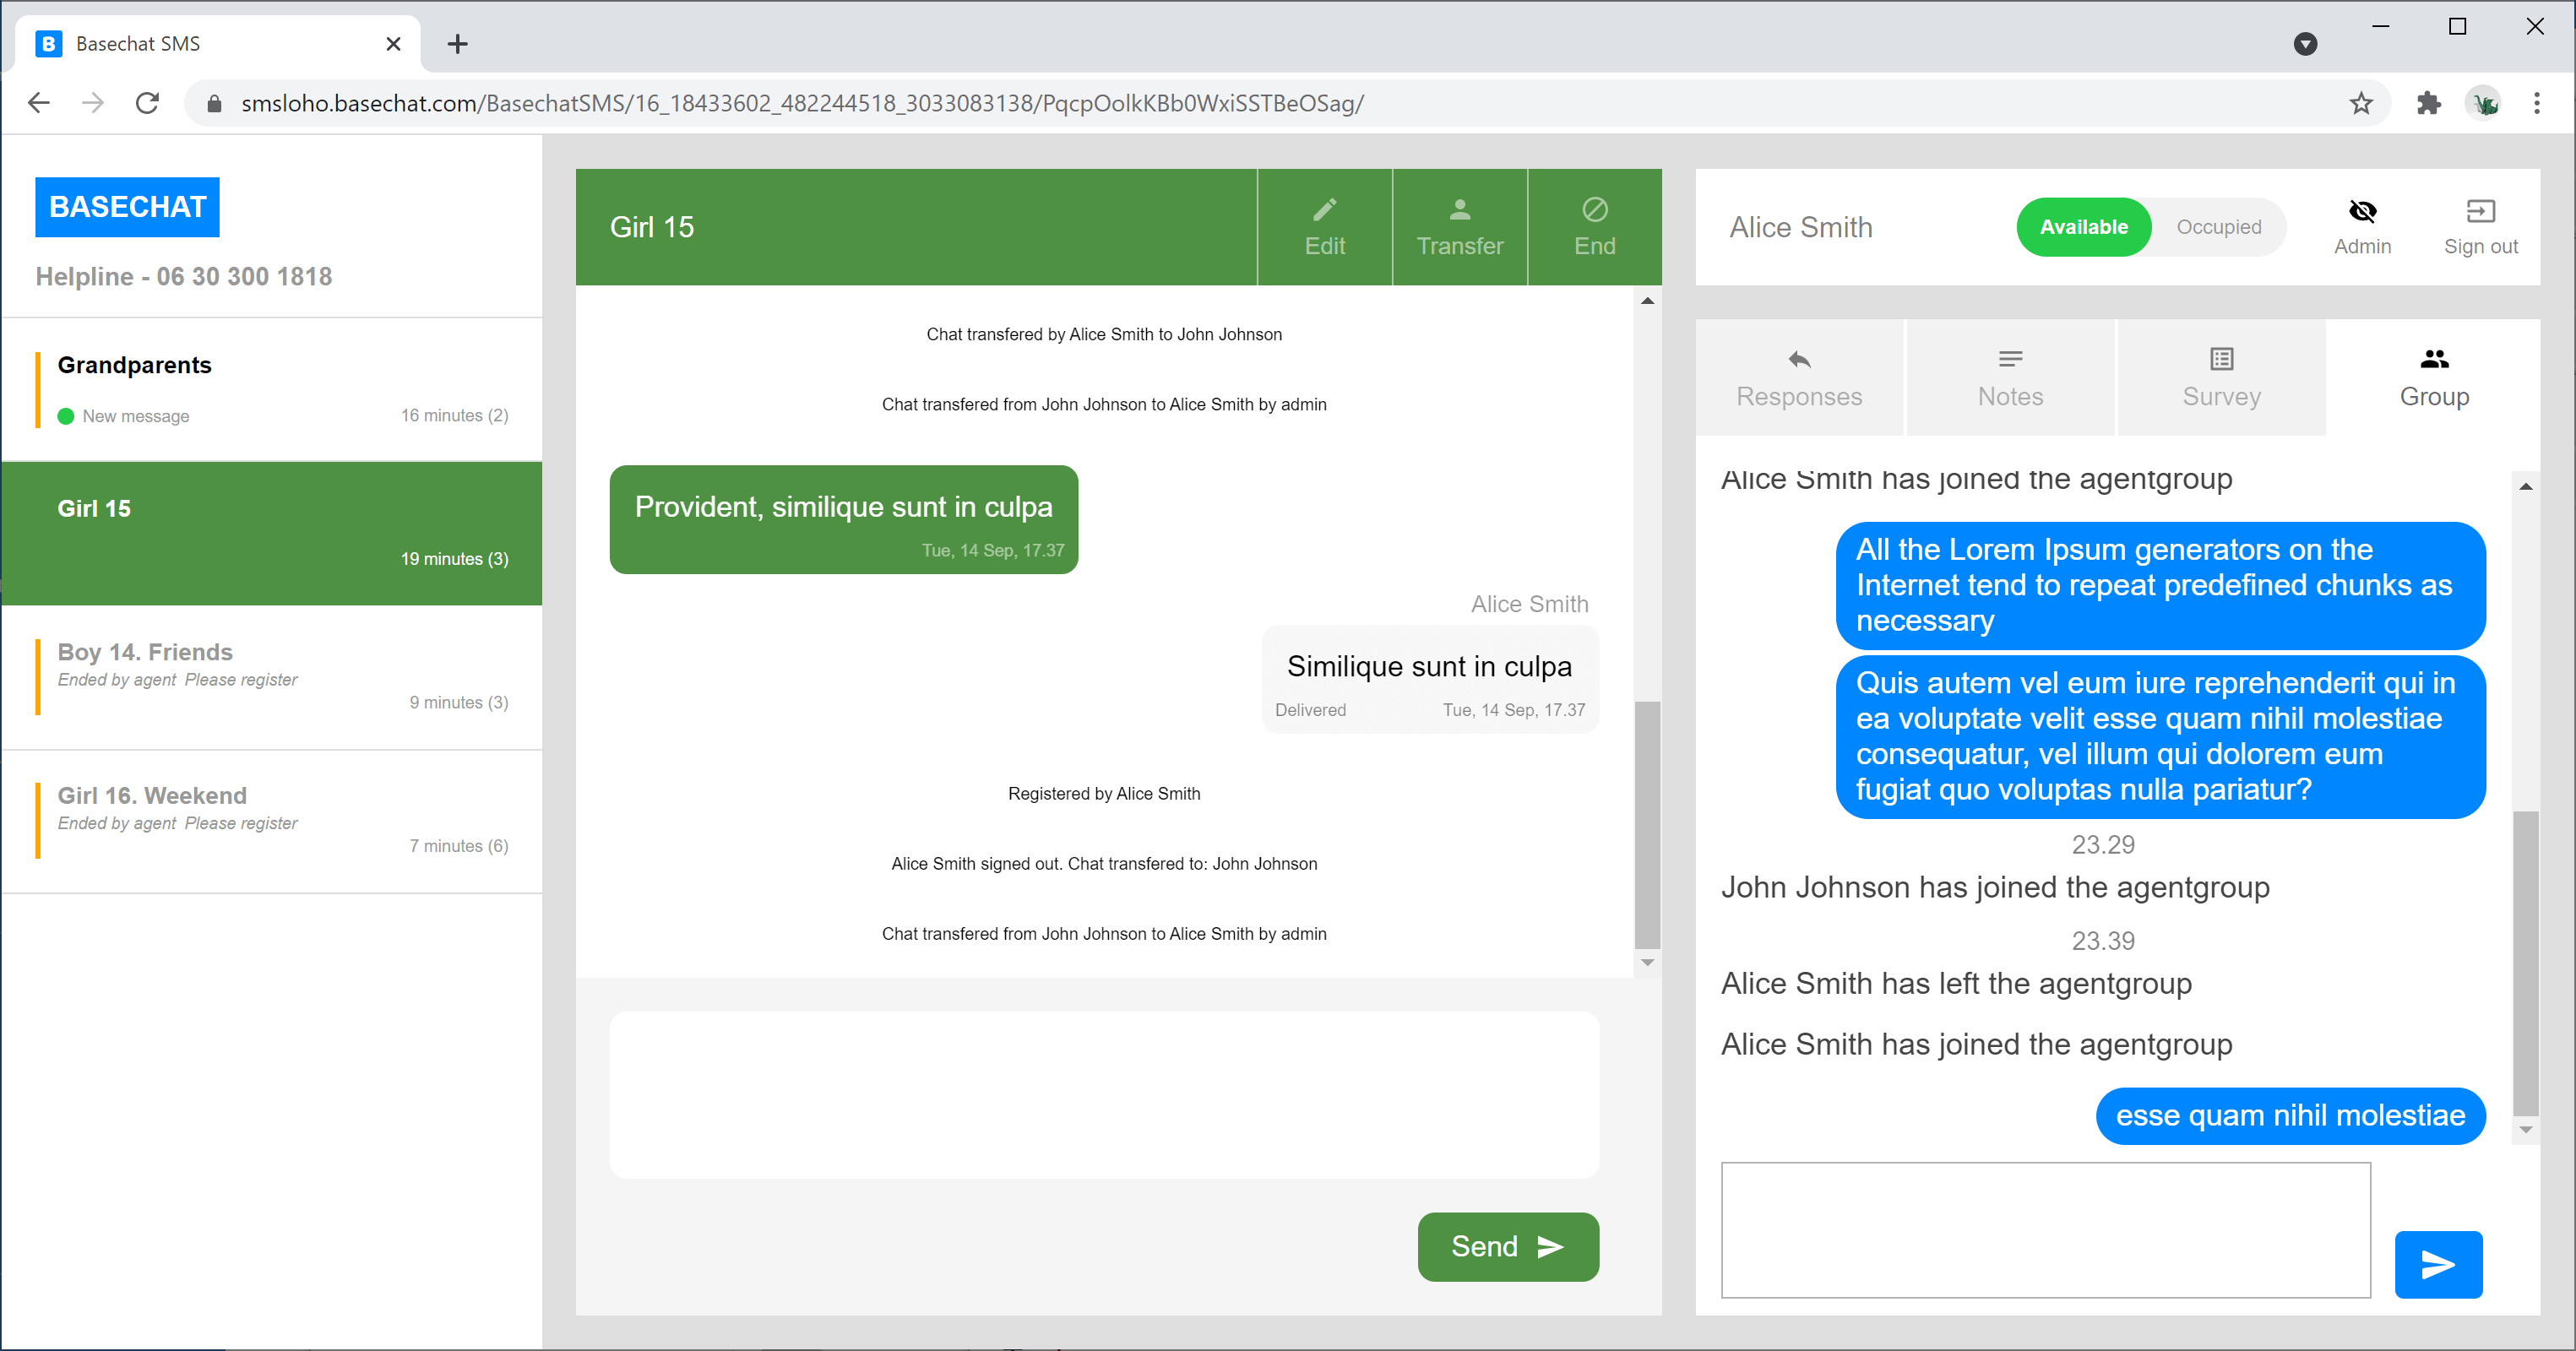Open the browser extensions puzzle icon
2576x1351 pixels.
(x=2428, y=103)
